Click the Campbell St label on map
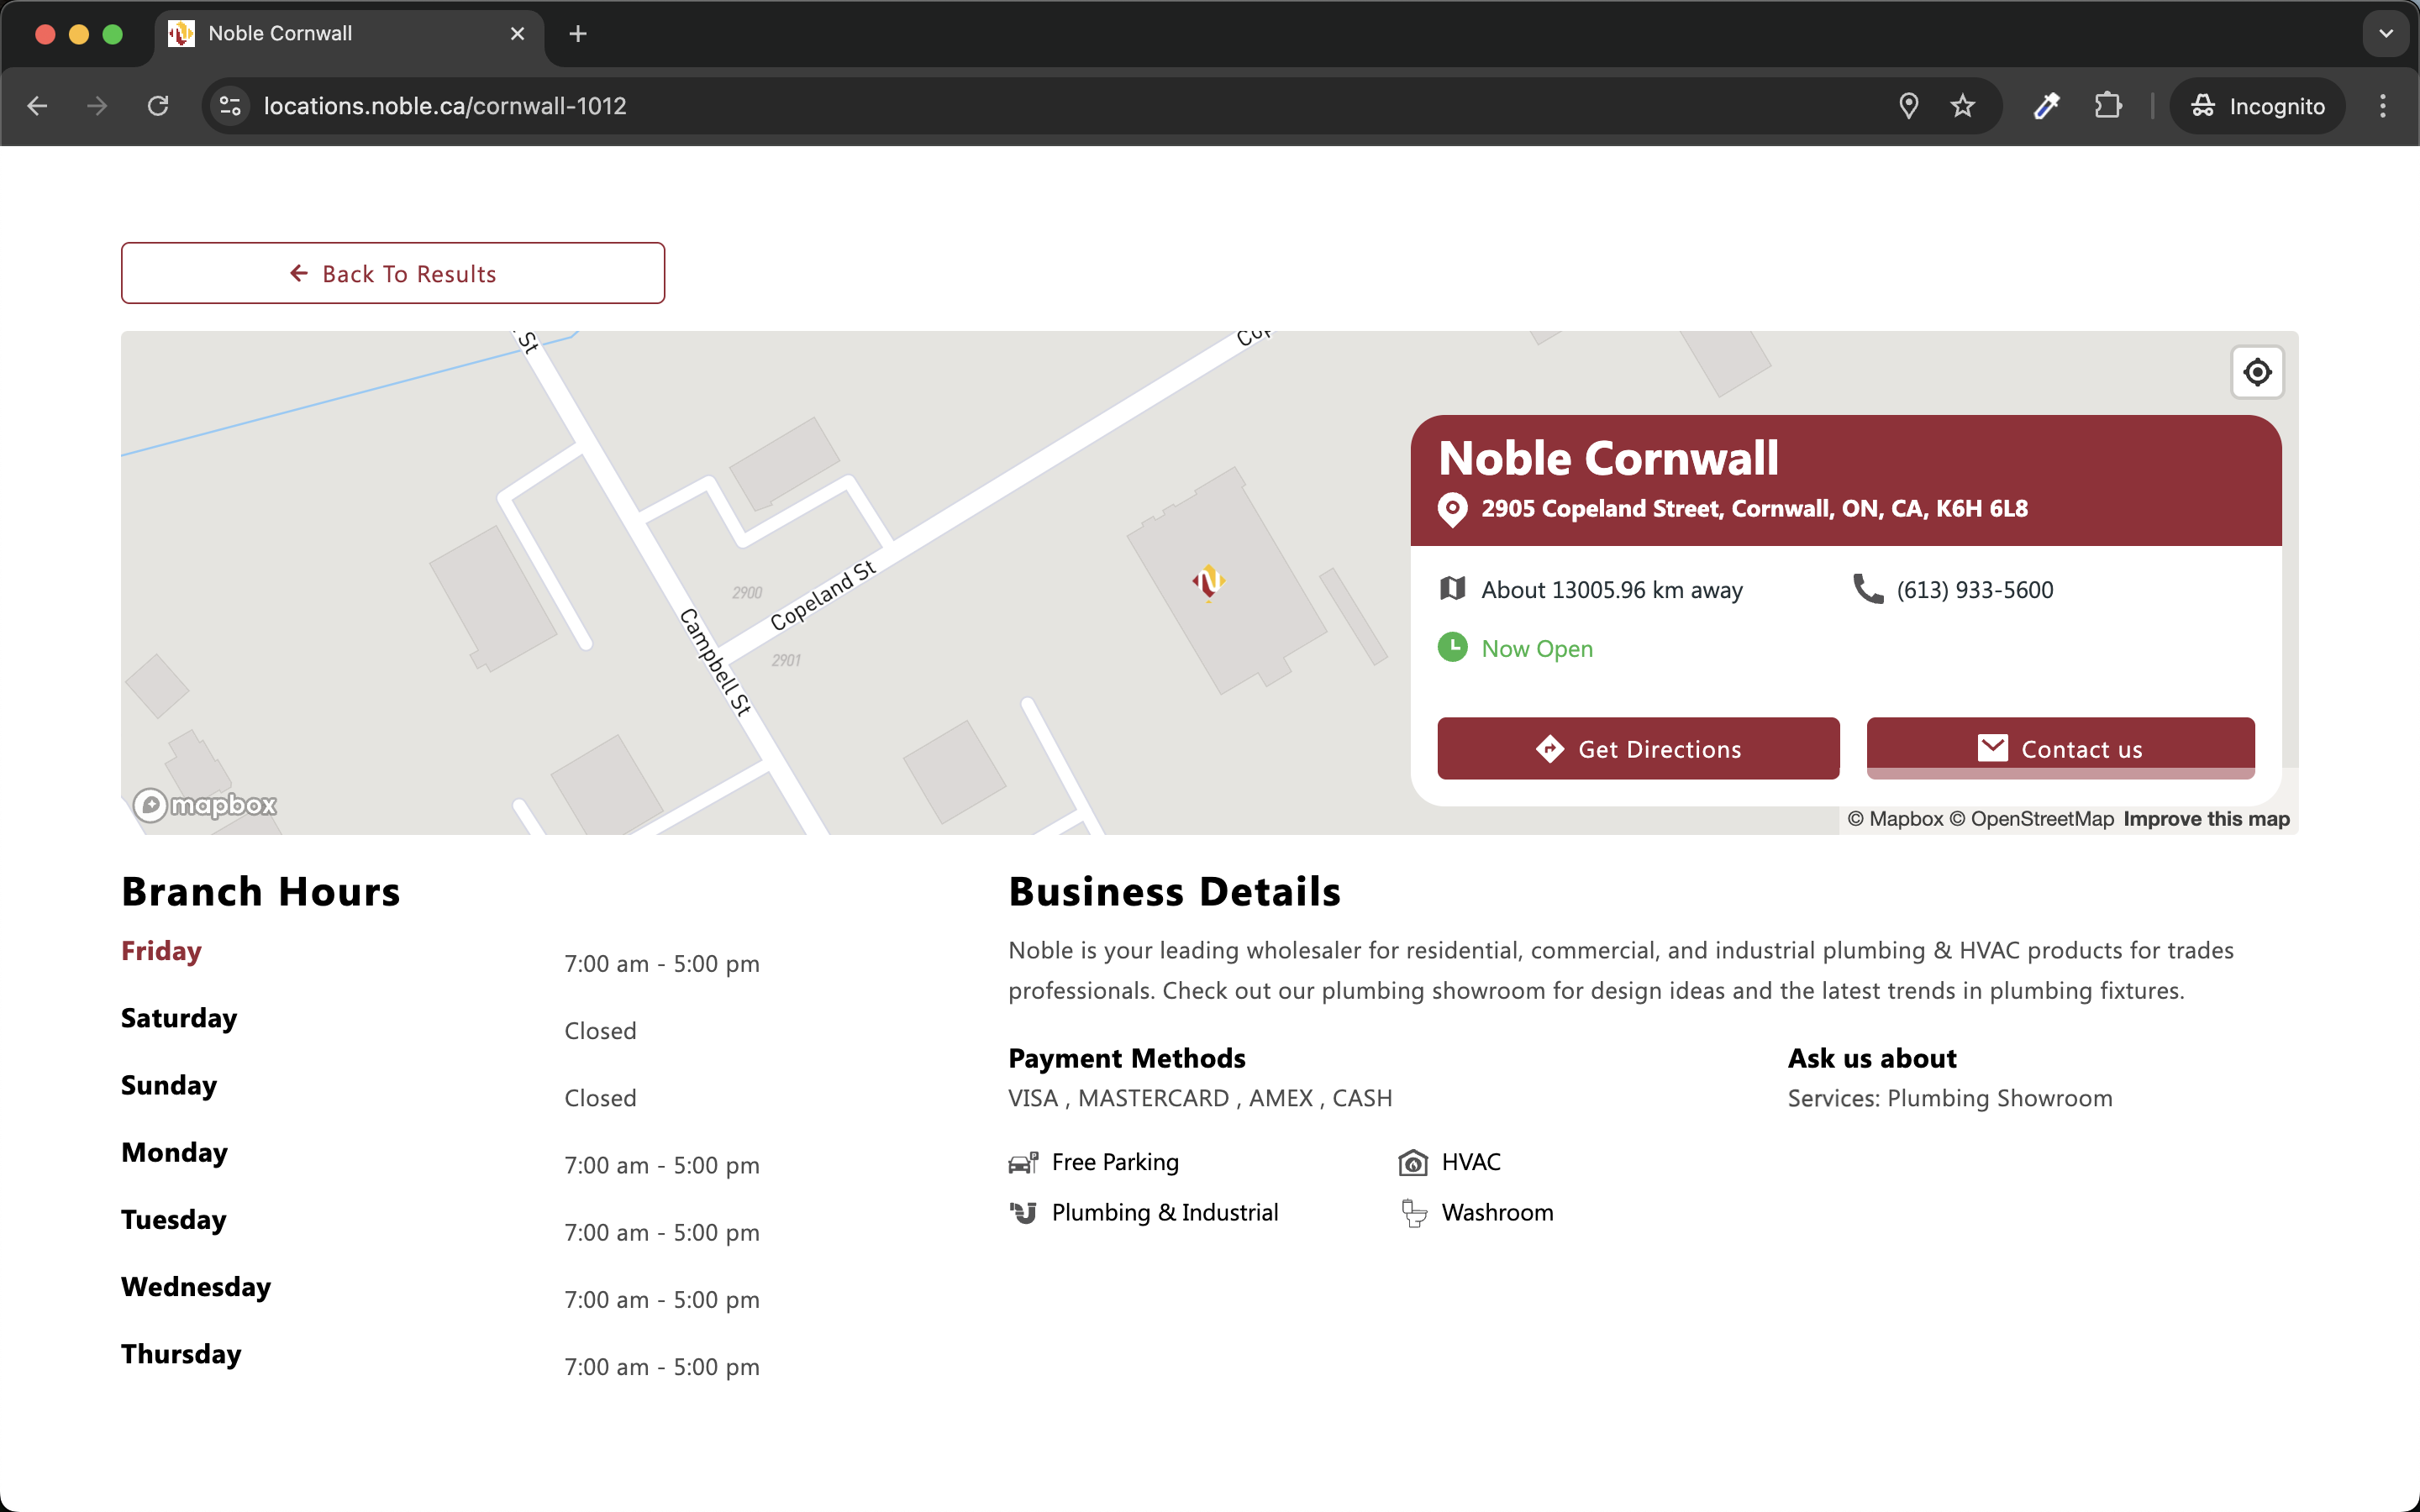This screenshot has height=1512, width=2420. click(x=714, y=662)
